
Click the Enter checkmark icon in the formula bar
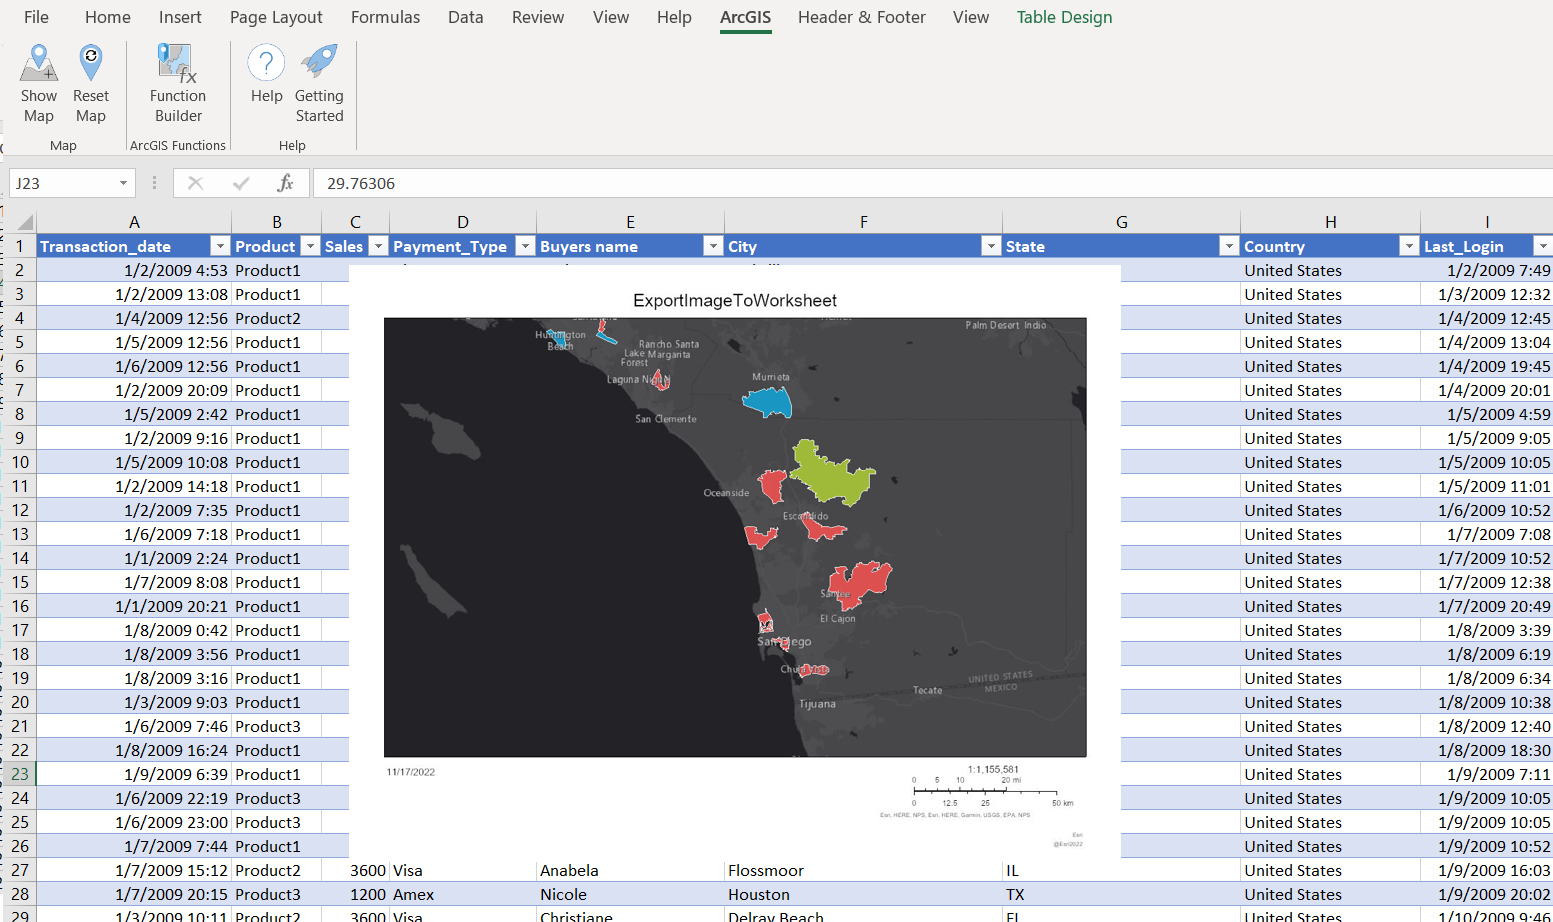(x=240, y=183)
